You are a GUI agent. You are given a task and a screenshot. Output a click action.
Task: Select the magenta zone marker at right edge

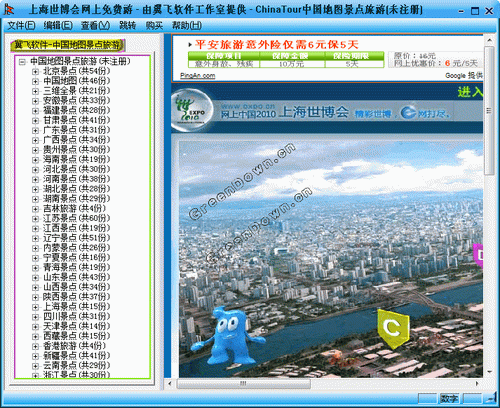[x=478, y=255]
